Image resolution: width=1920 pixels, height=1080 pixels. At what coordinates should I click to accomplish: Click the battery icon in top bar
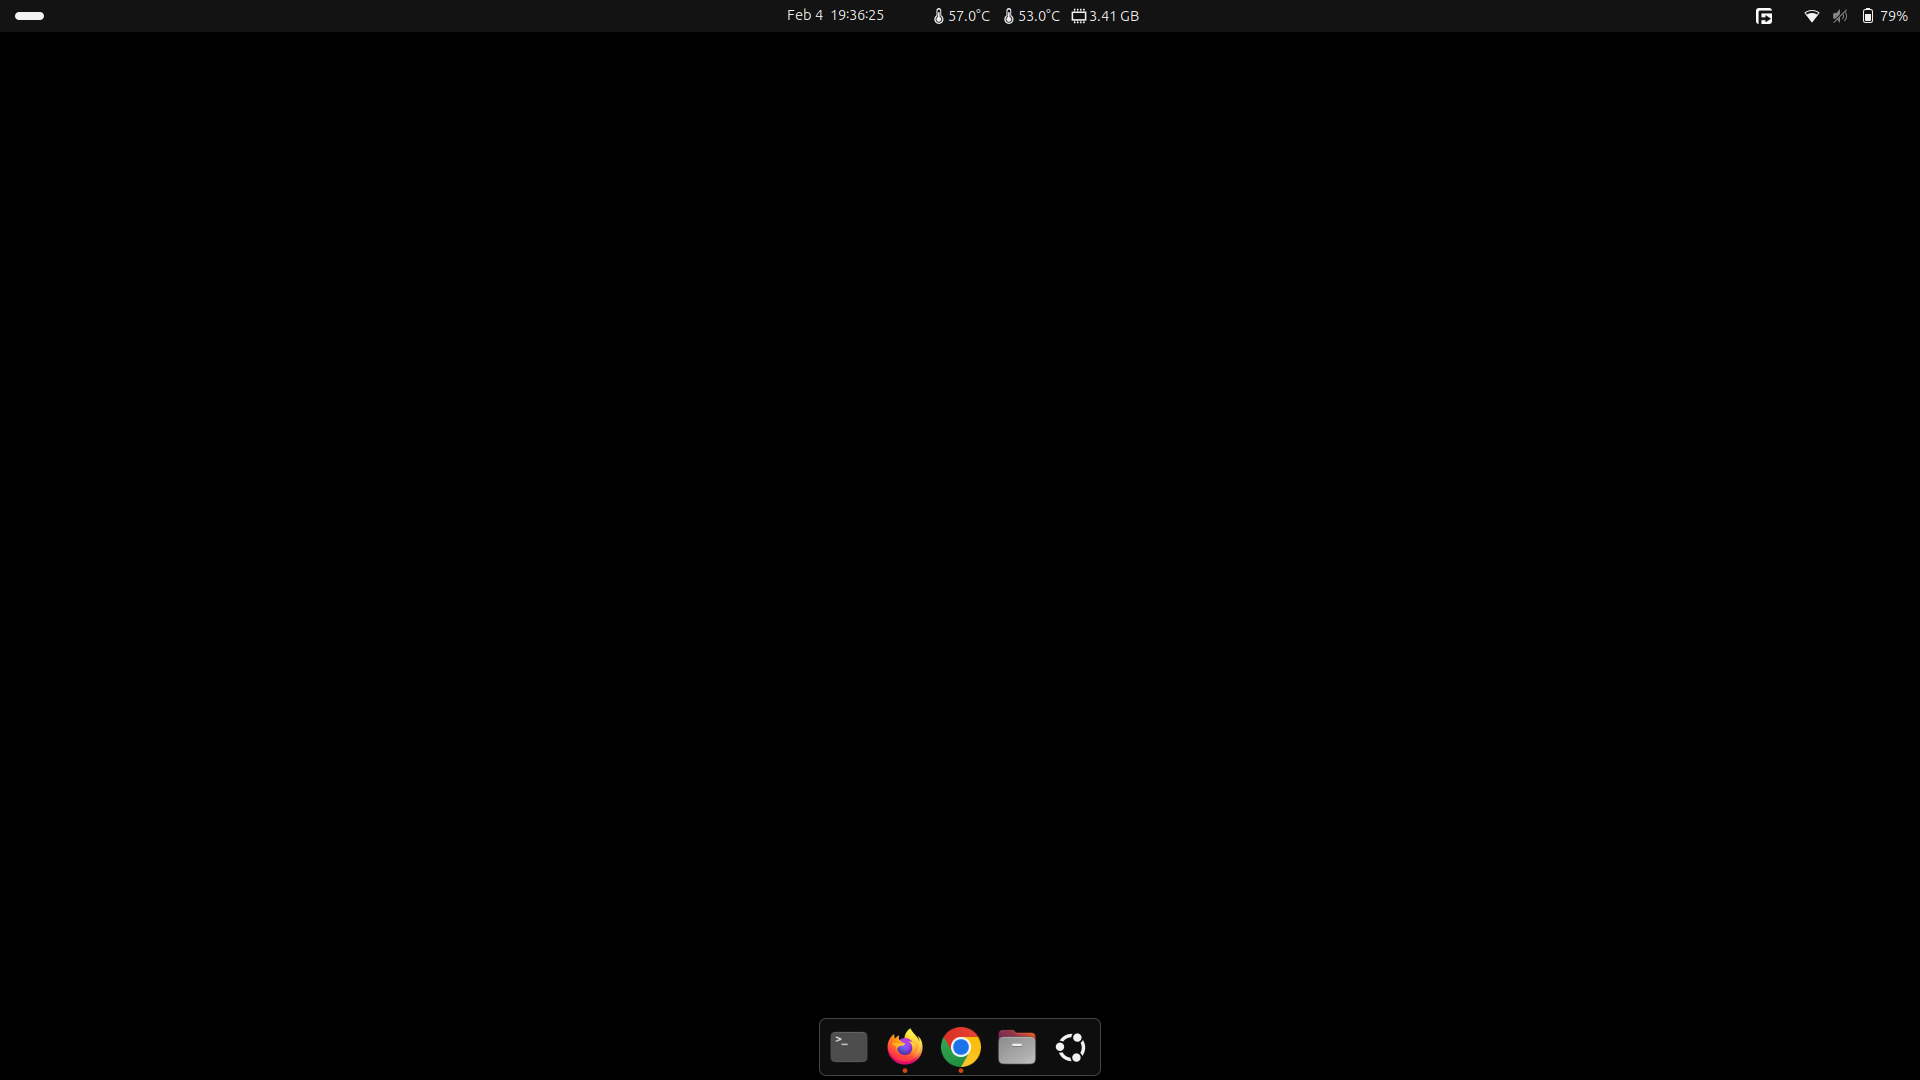[1867, 16]
